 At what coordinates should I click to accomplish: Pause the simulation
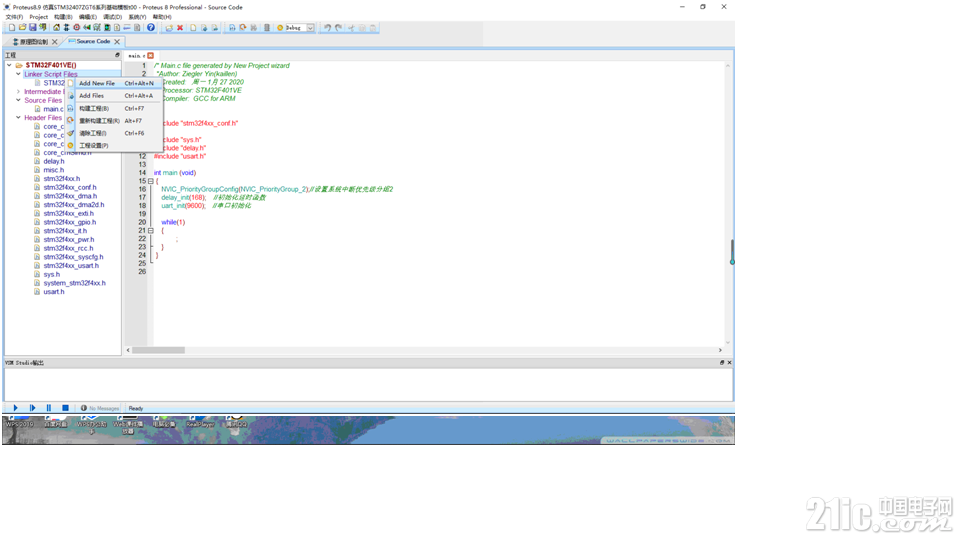click(x=49, y=408)
